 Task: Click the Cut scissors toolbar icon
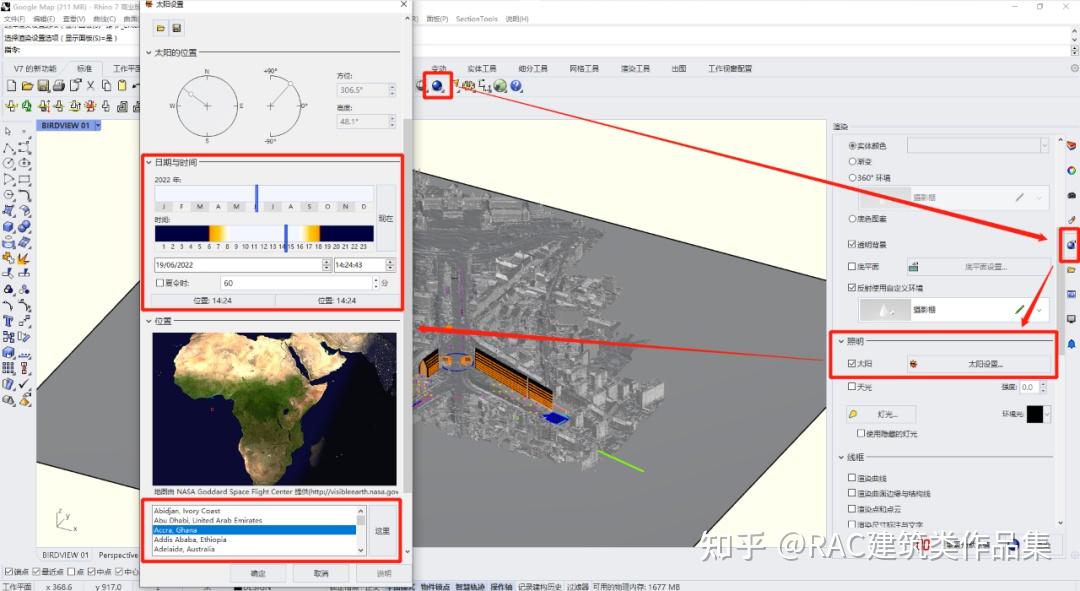click(x=90, y=85)
